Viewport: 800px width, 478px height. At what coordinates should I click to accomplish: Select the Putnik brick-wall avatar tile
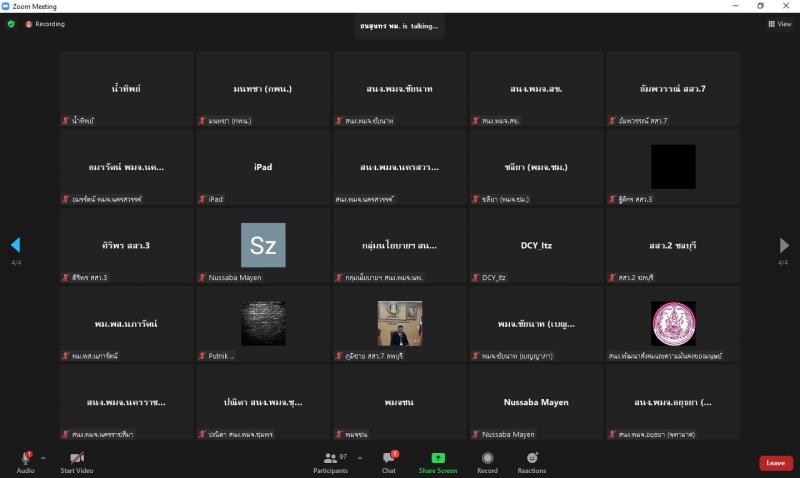(263, 324)
